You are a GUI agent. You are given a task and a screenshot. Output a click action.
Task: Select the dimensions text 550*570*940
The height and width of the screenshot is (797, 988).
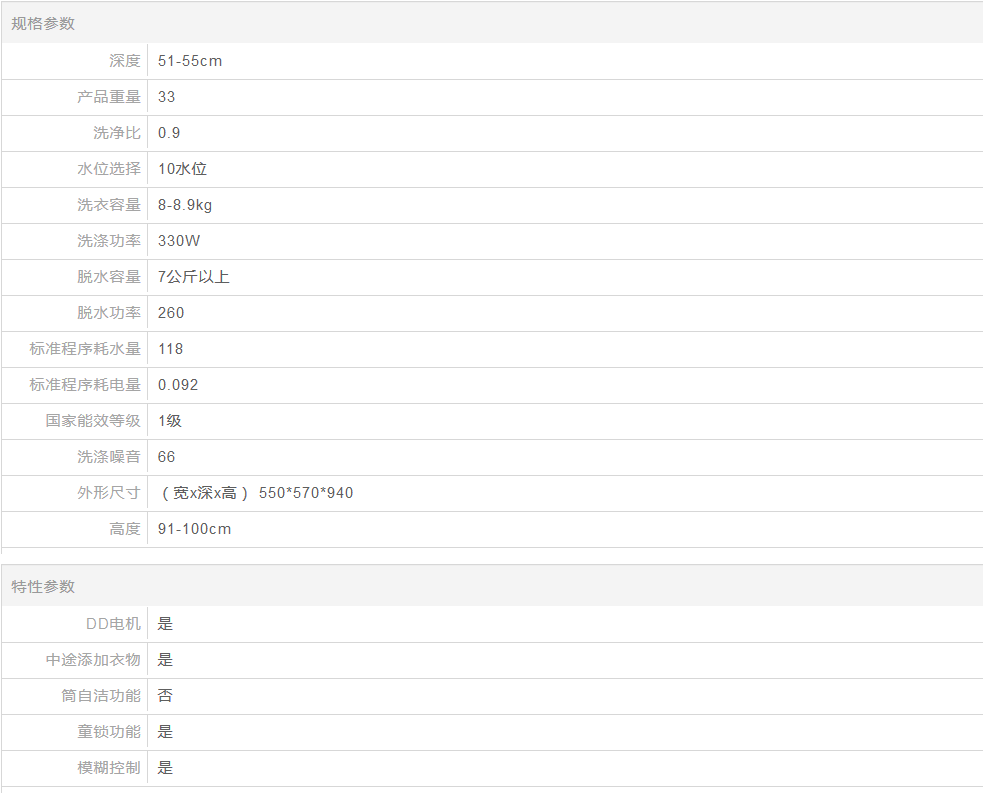pyautogui.click(x=306, y=493)
